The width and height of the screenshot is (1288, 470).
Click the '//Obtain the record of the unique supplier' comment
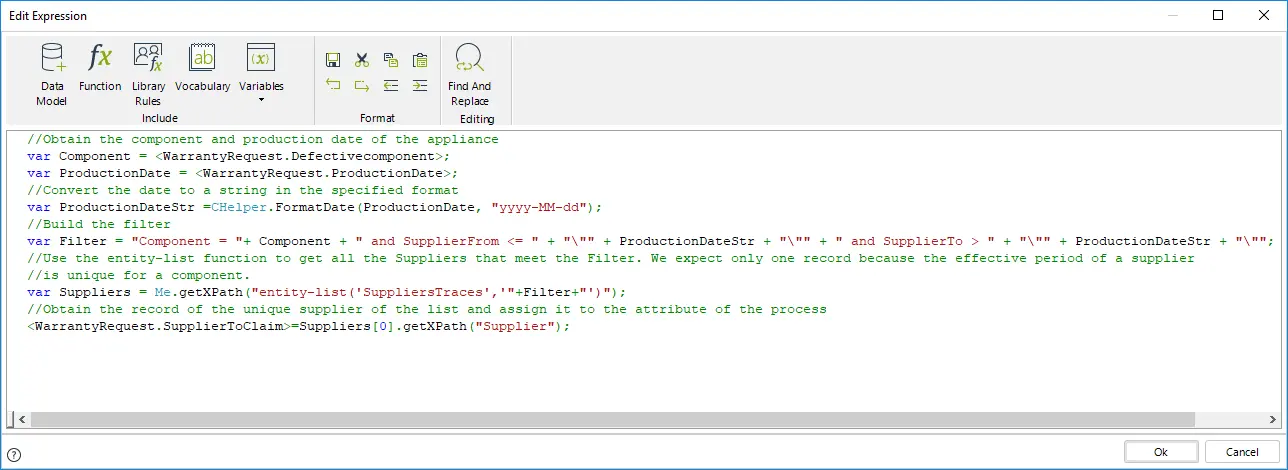click(x=427, y=309)
